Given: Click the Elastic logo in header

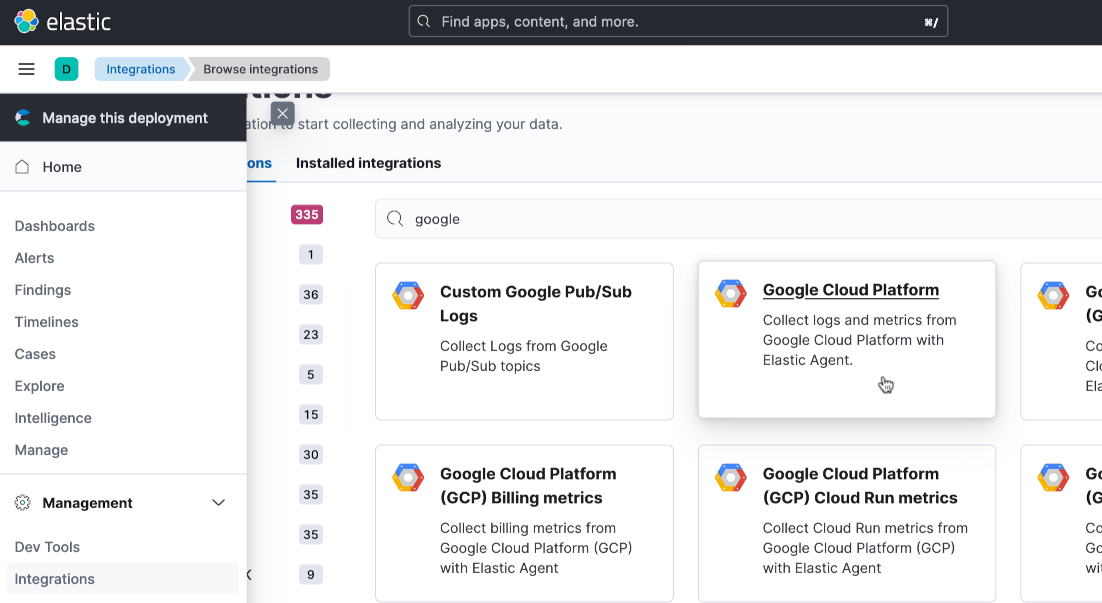Looking at the screenshot, I should [62, 21].
